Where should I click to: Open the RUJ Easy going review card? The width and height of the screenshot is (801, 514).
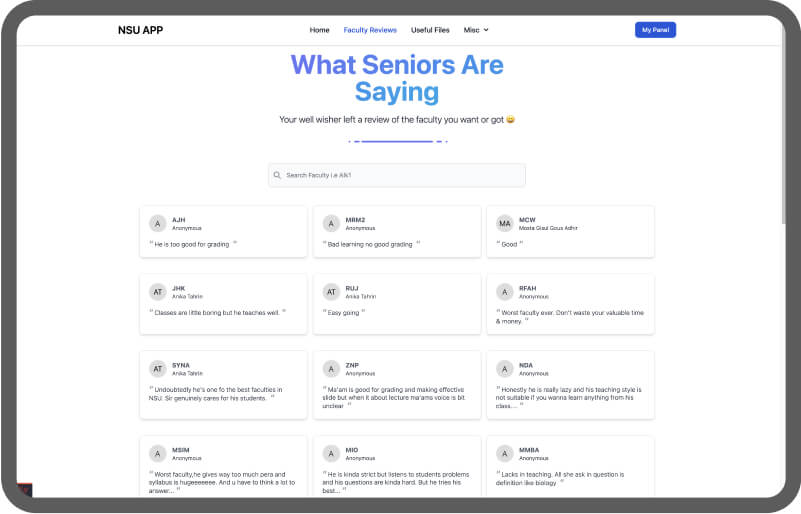pyautogui.click(x=396, y=304)
